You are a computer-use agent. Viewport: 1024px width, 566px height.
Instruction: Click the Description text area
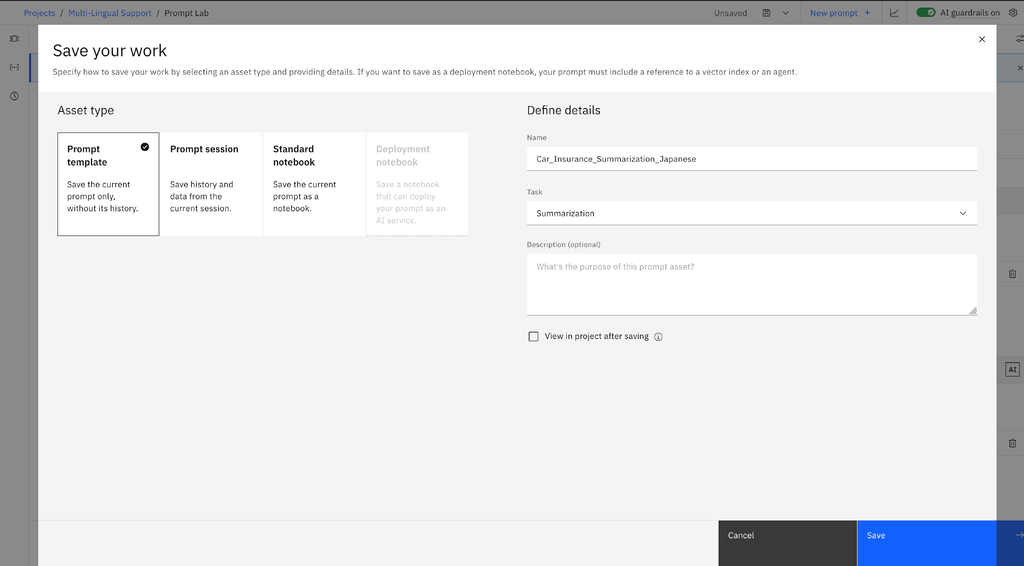click(x=752, y=285)
